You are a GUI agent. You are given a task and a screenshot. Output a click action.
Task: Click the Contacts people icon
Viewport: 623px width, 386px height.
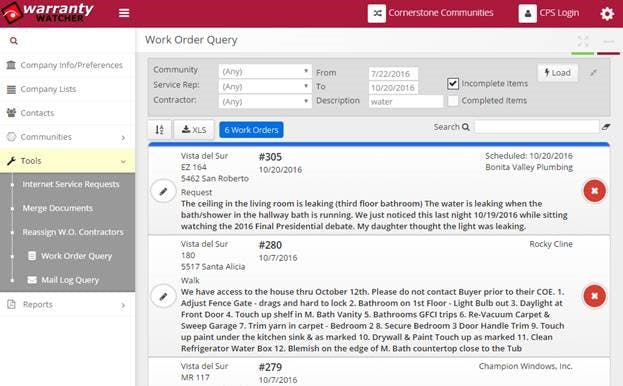11,113
